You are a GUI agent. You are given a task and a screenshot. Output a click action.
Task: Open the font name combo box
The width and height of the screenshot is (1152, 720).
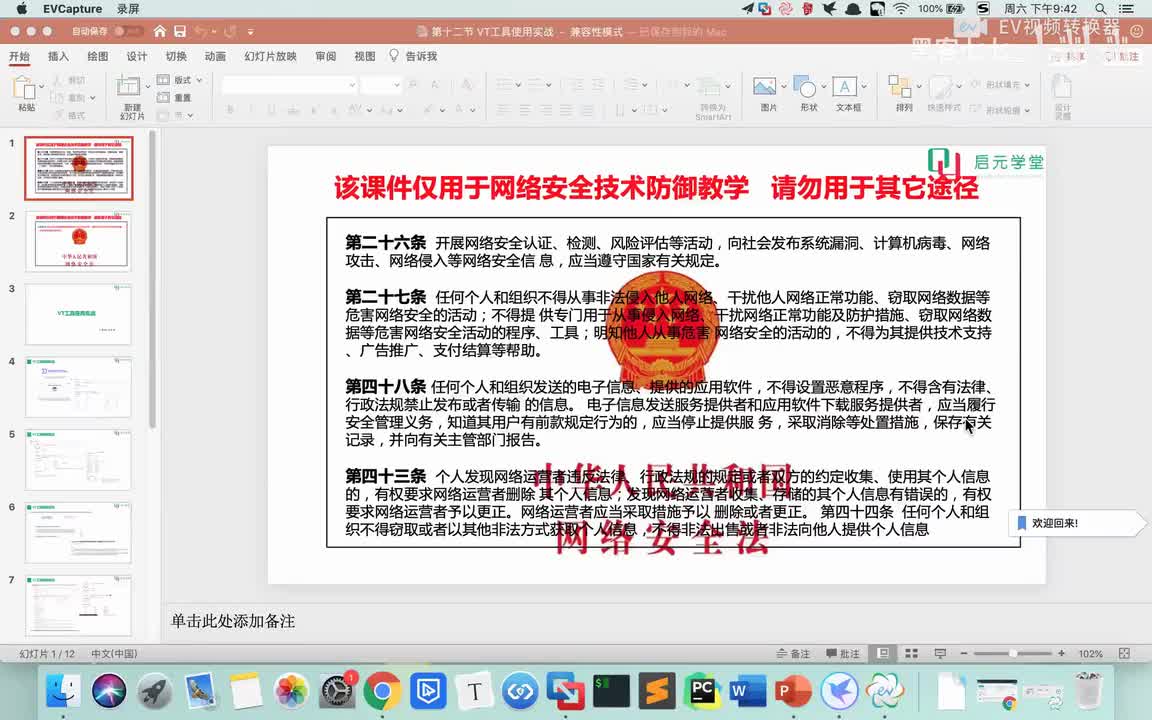pyautogui.click(x=289, y=85)
